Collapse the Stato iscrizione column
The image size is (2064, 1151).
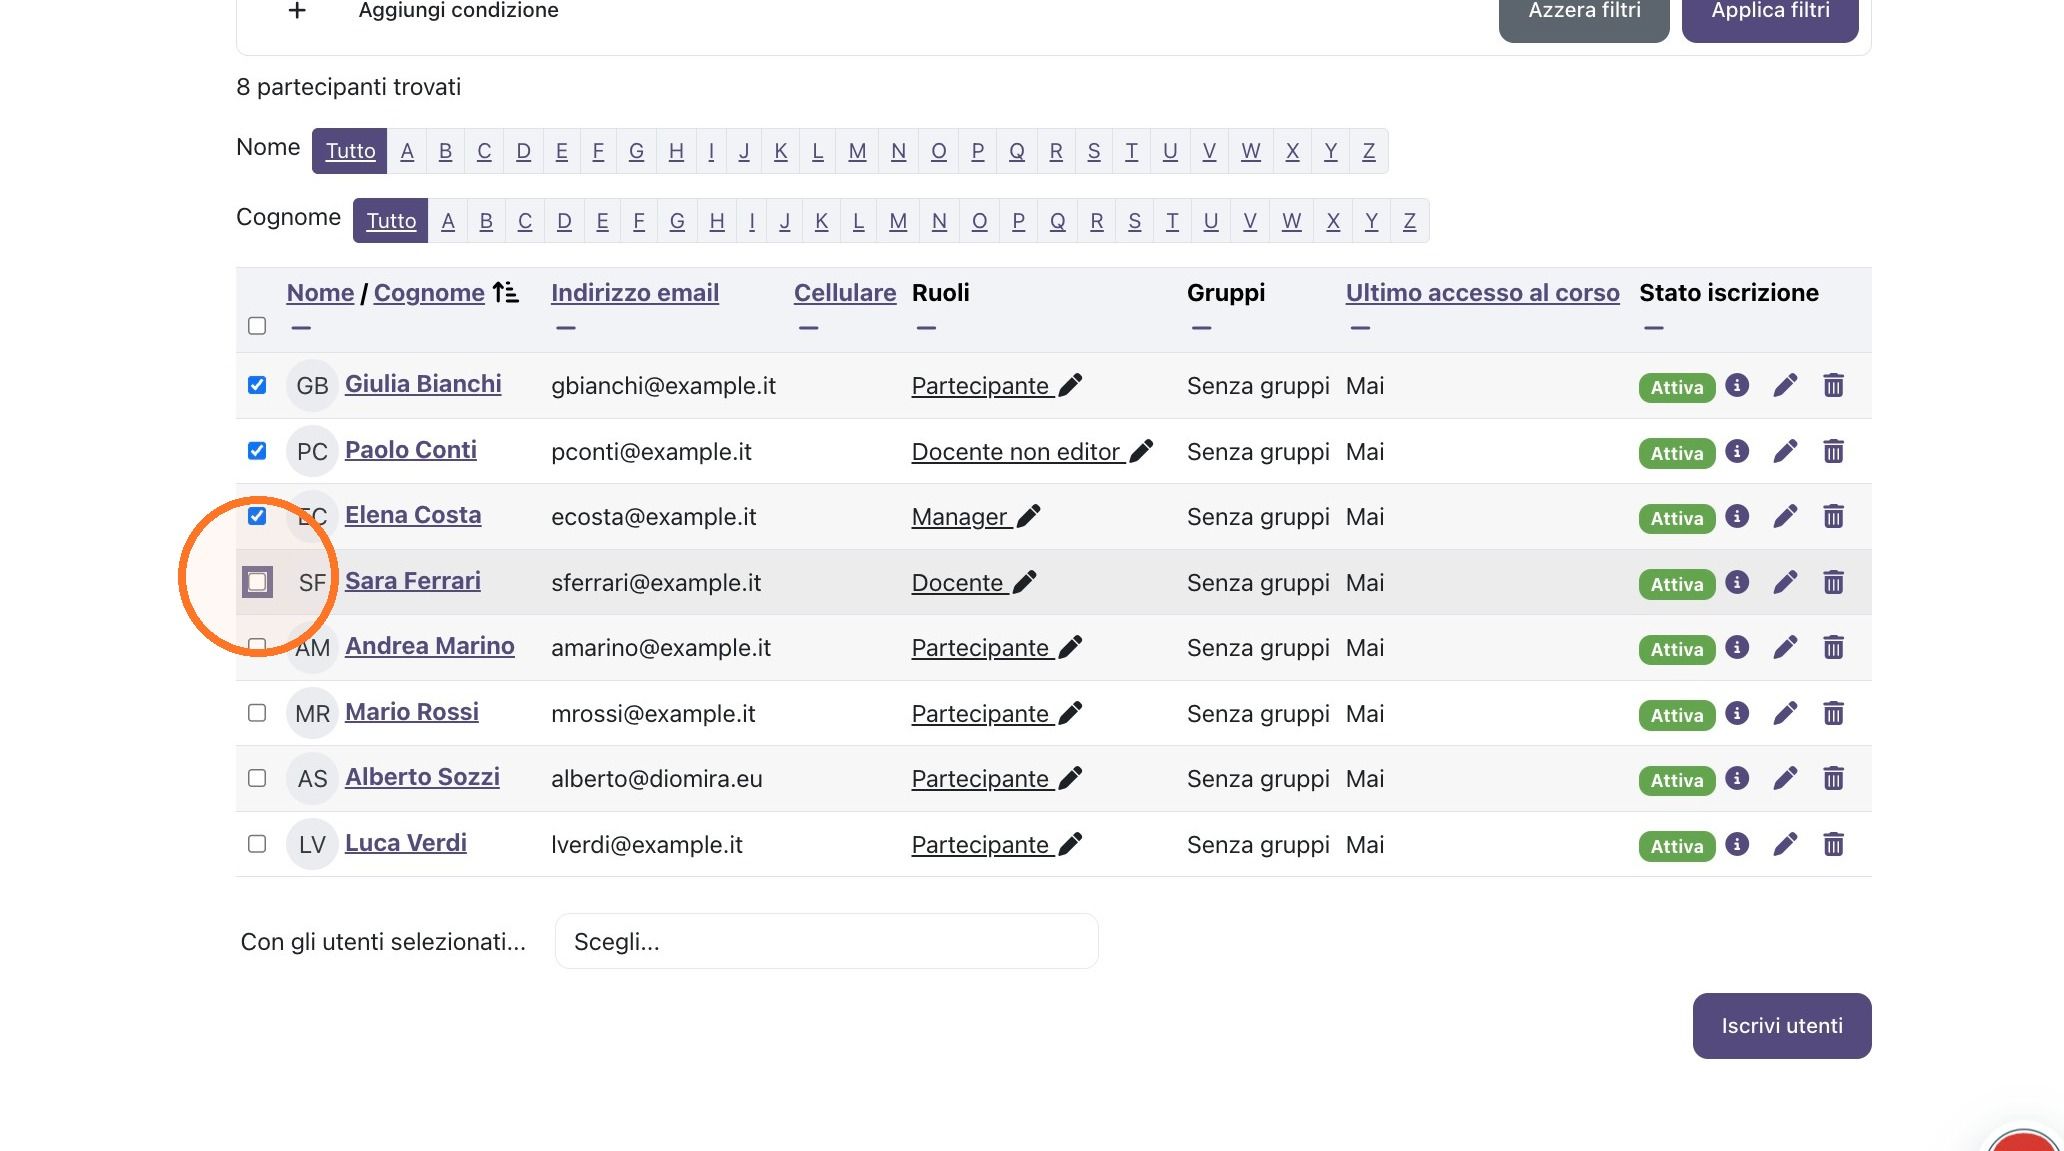pos(1654,328)
